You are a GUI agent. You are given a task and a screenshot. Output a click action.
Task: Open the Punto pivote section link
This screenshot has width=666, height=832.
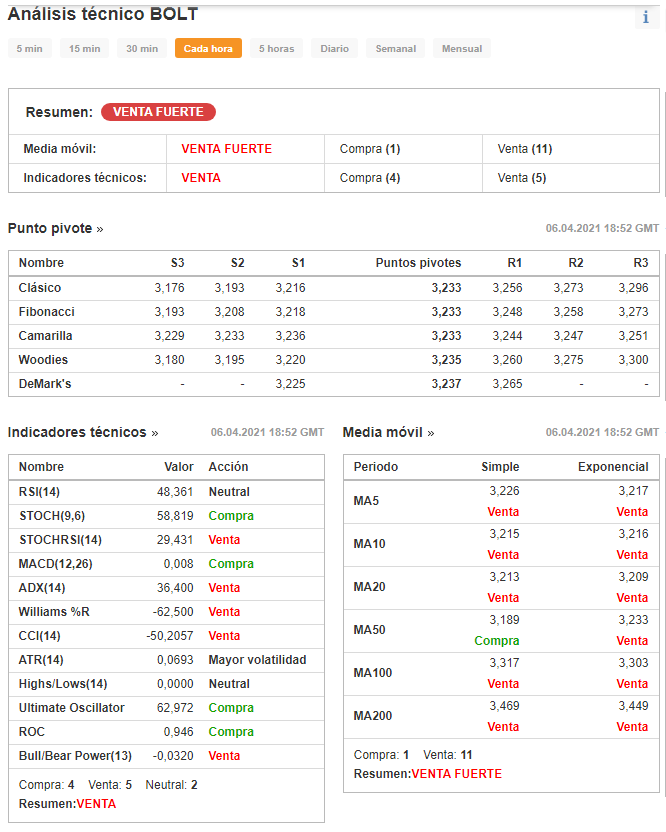[x=55, y=229]
